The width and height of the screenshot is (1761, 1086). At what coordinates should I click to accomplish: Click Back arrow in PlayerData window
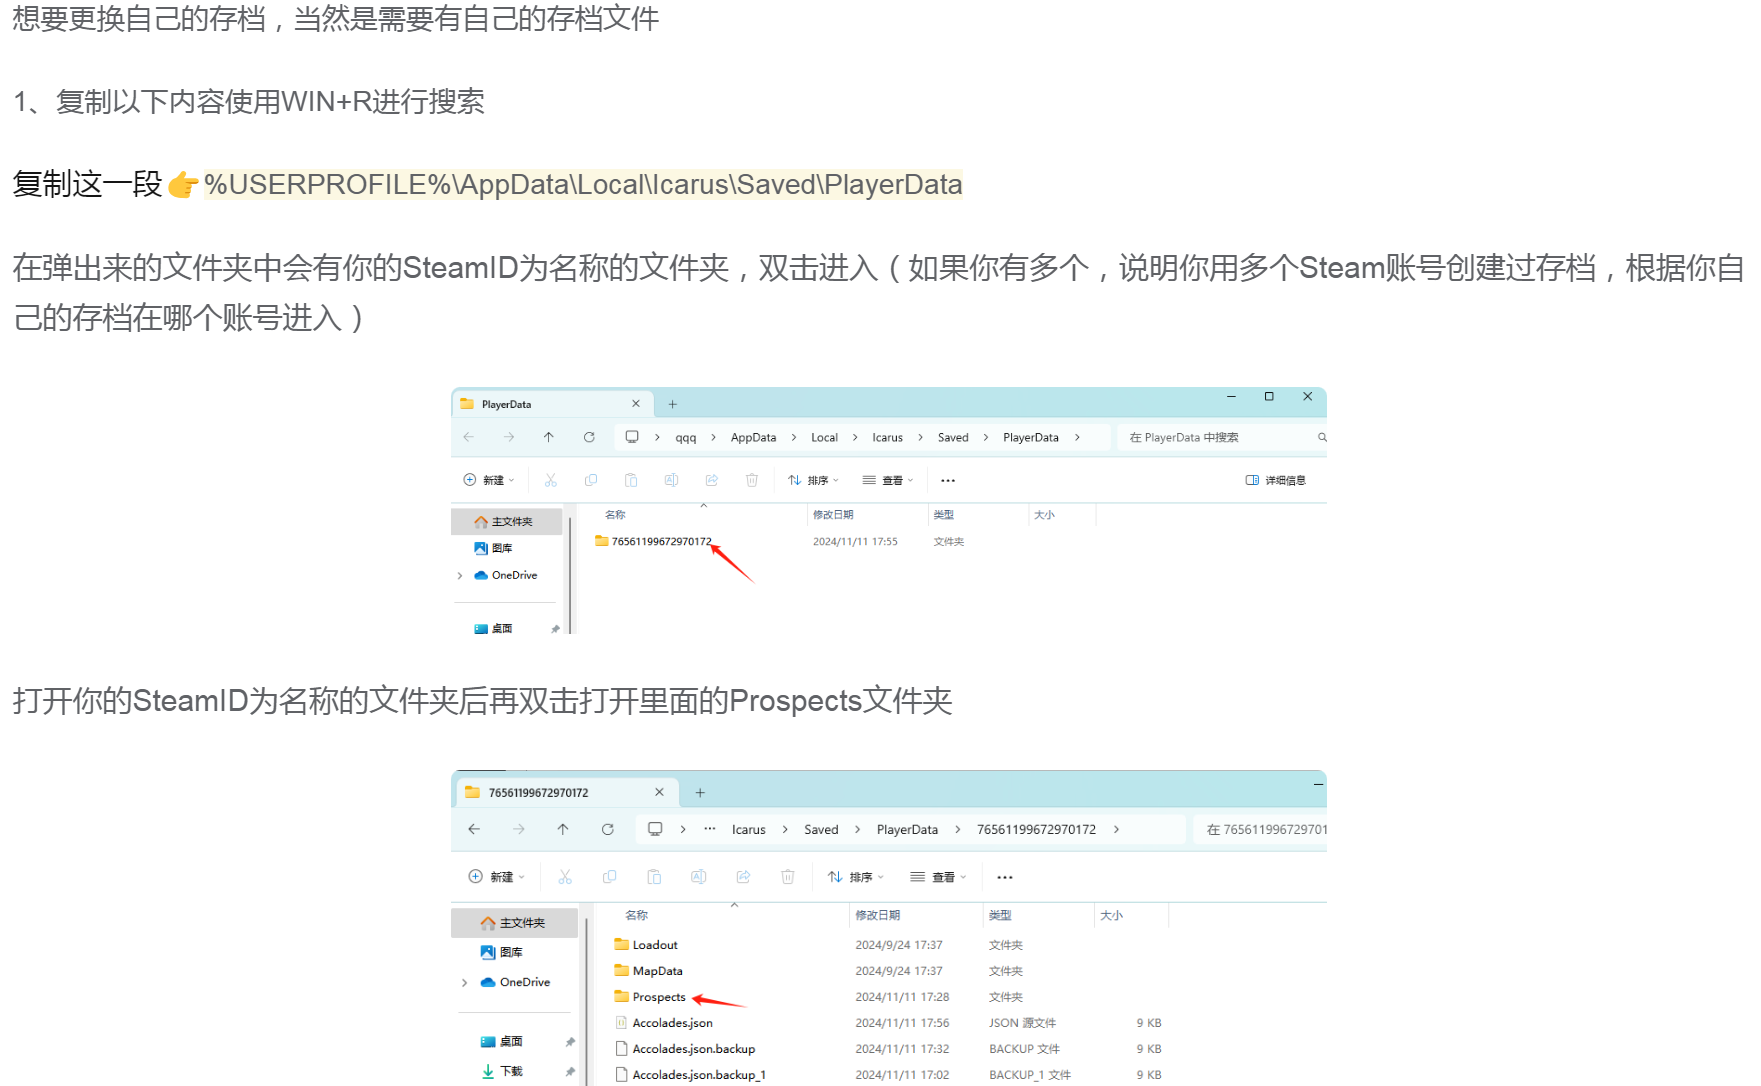tap(469, 437)
